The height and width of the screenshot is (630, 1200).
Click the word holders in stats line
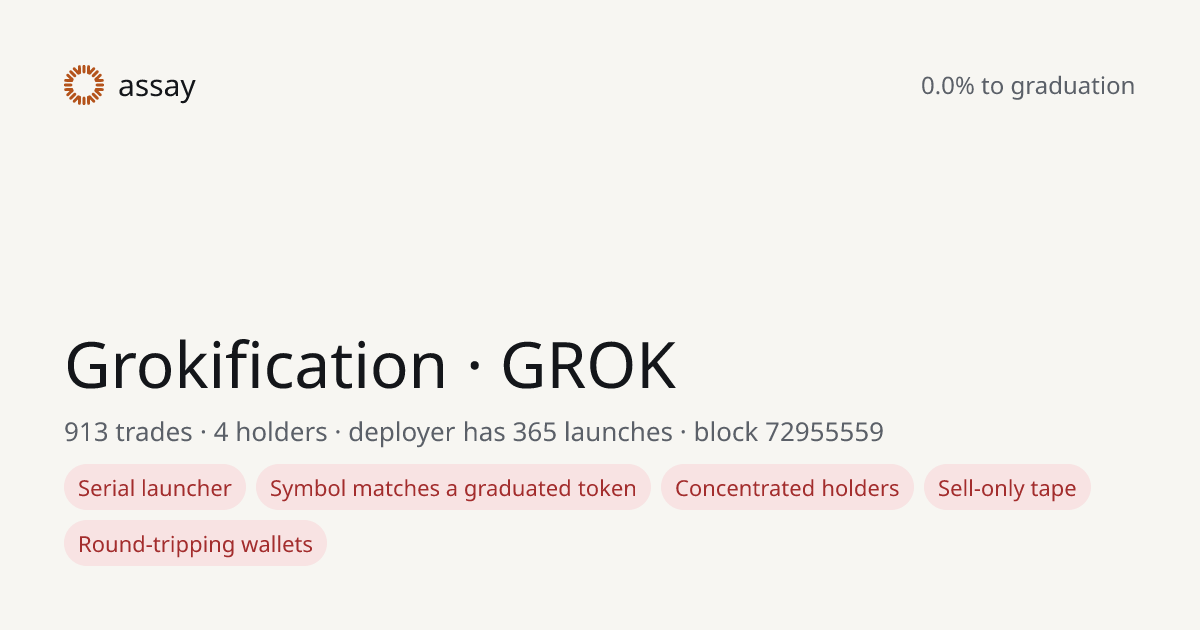click(281, 432)
